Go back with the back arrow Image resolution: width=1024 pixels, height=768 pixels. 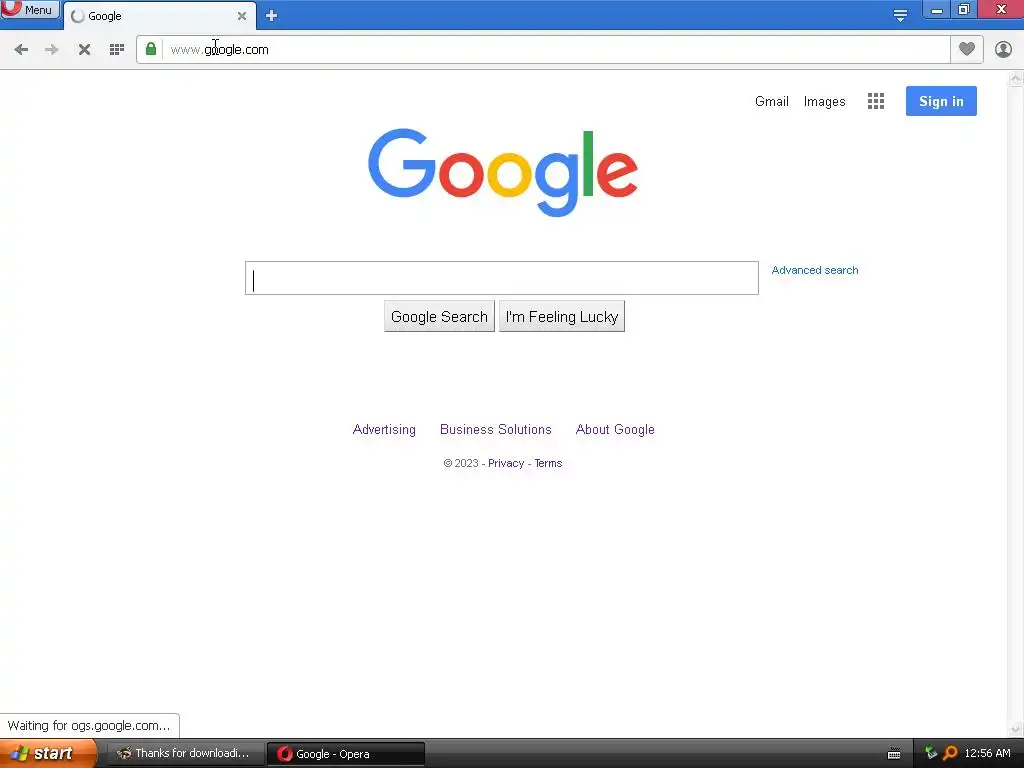21,50
